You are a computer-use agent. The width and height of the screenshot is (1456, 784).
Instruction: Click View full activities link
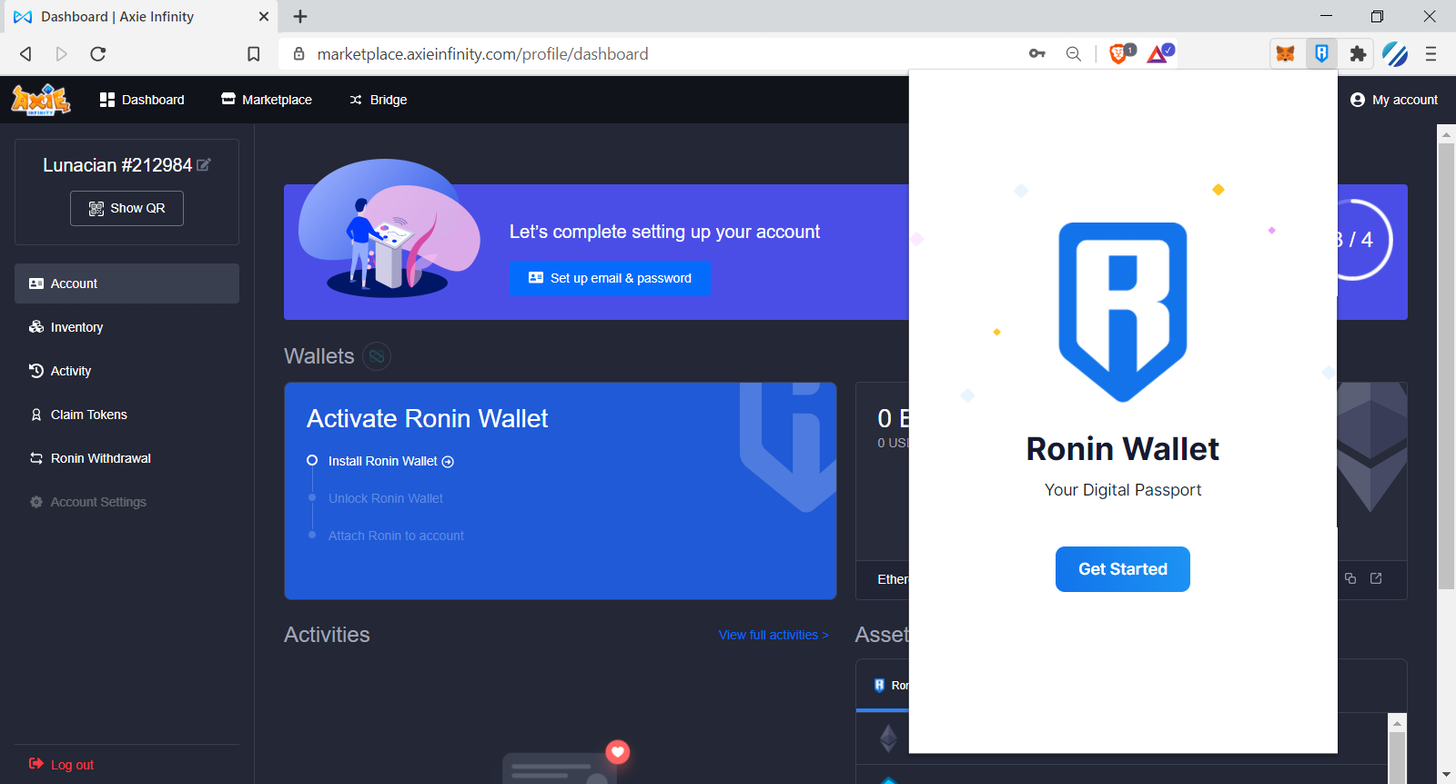[773, 635]
